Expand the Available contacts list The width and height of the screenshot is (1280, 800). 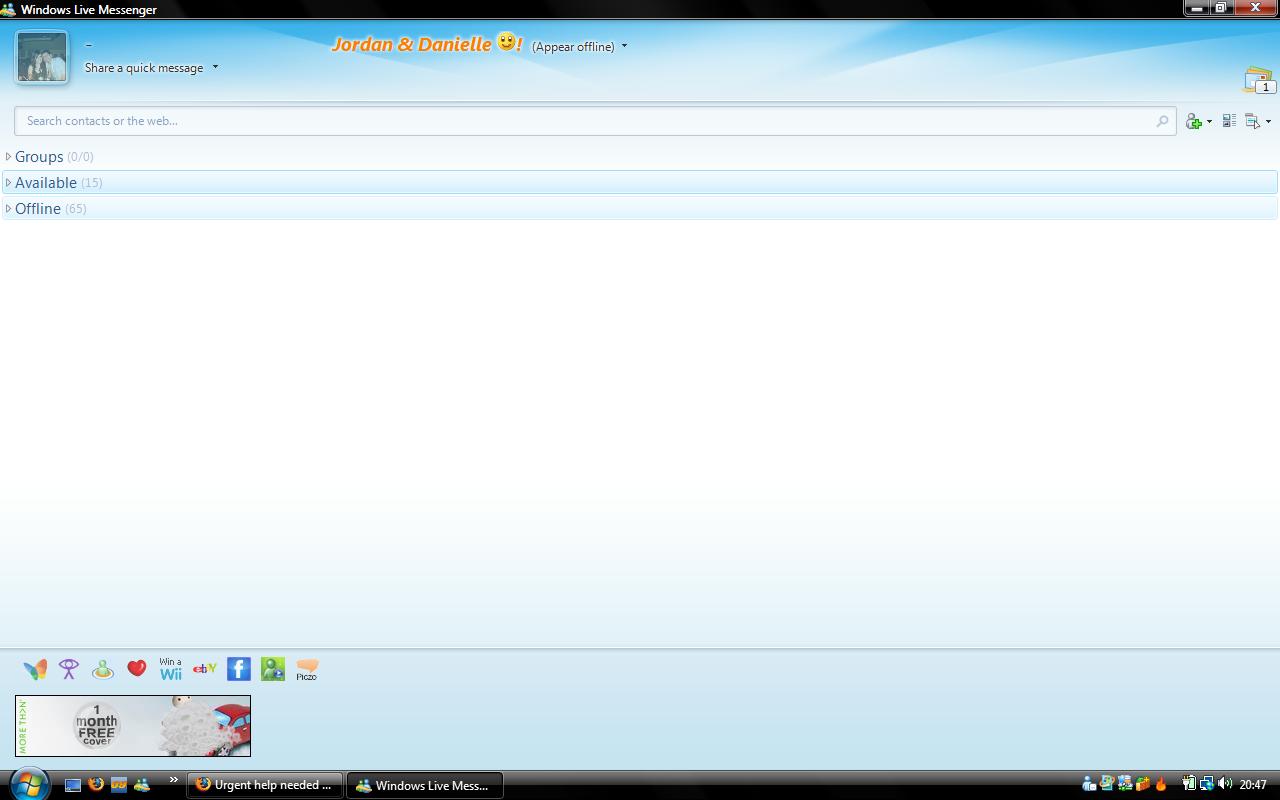45,183
